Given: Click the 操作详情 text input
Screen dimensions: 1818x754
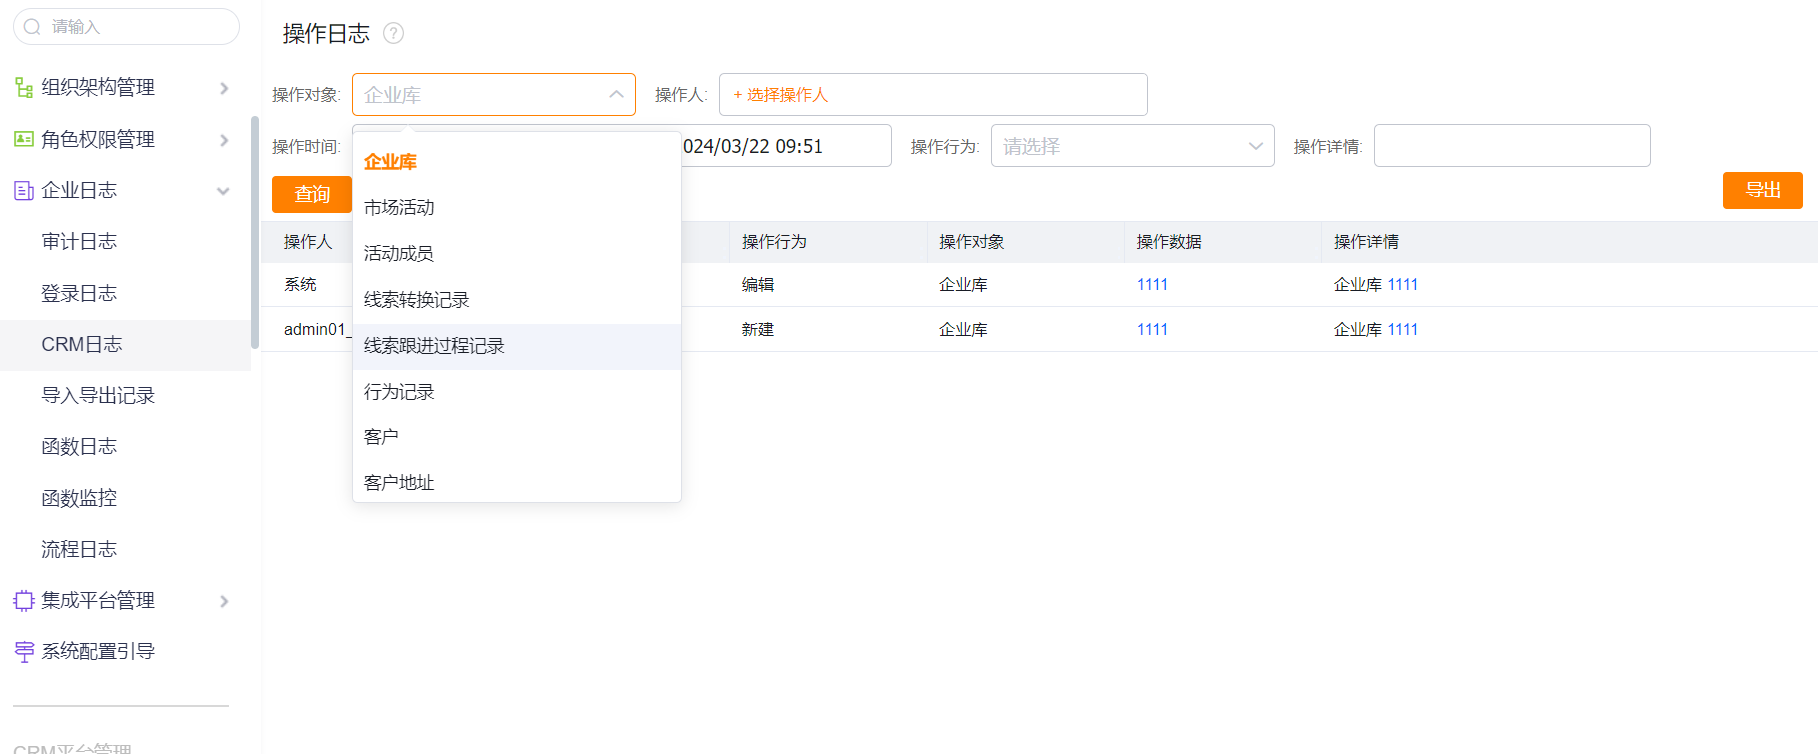Looking at the screenshot, I should point(1512,146).
